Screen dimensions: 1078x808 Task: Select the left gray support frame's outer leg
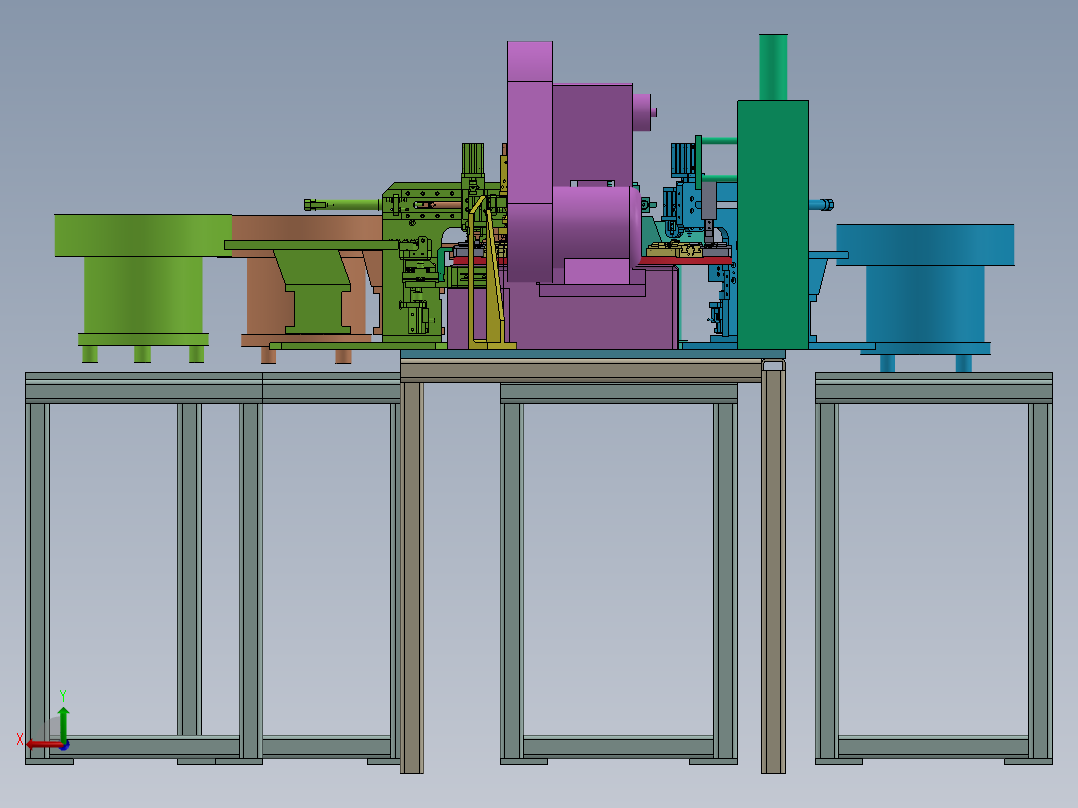(37, 582)
